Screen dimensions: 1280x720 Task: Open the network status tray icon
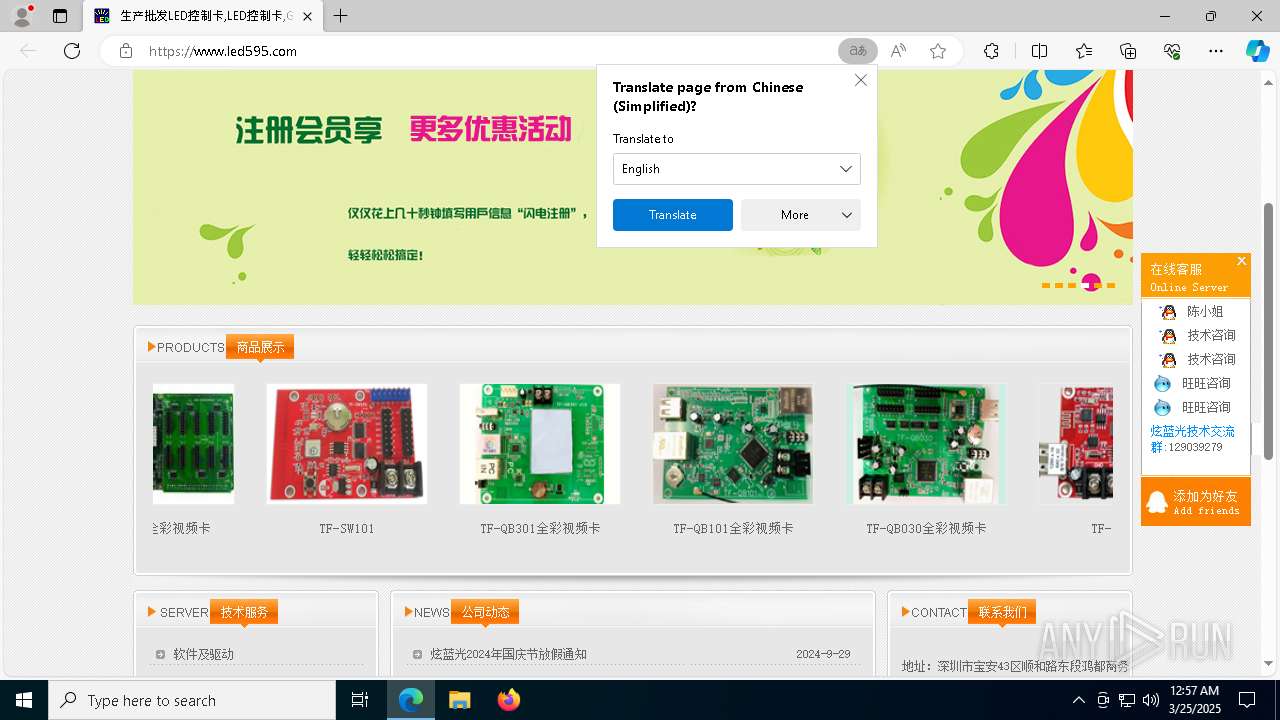(1127, 700)
